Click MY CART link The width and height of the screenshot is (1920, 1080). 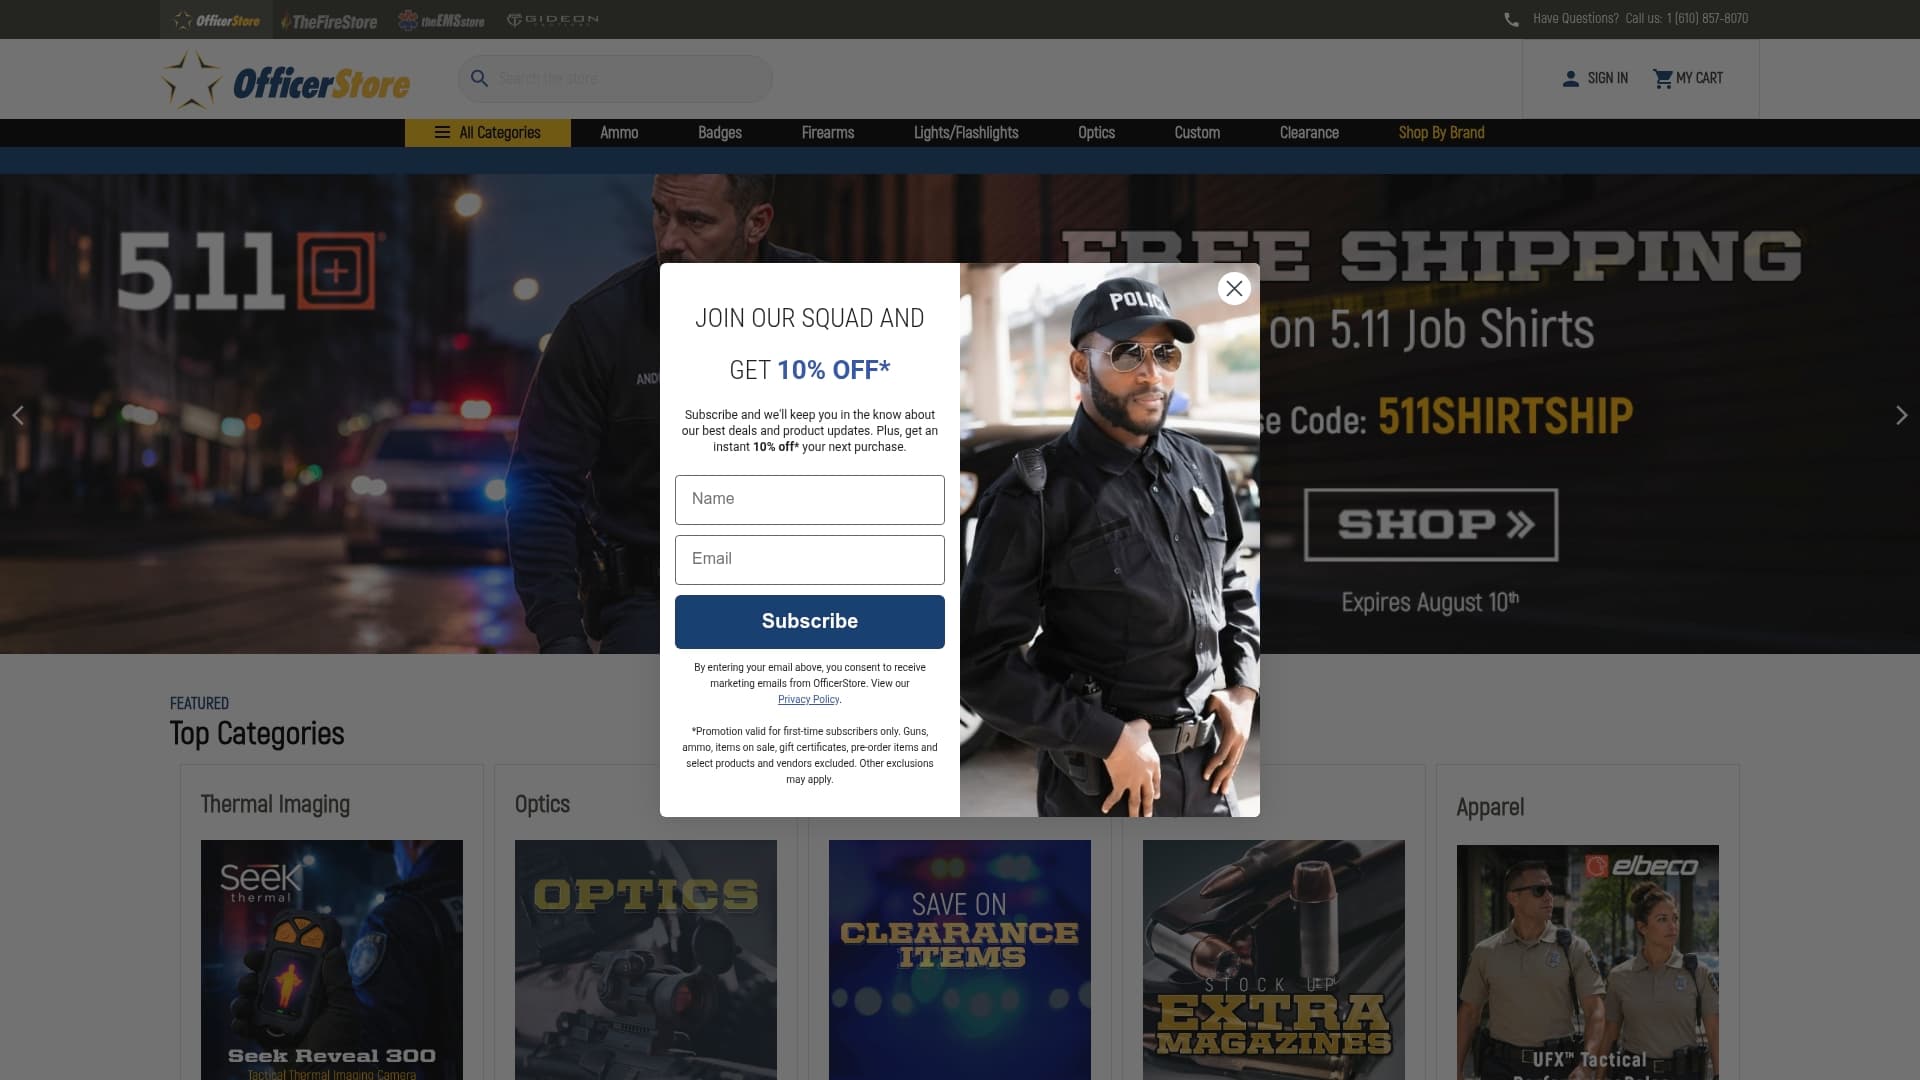point(1699,78)
